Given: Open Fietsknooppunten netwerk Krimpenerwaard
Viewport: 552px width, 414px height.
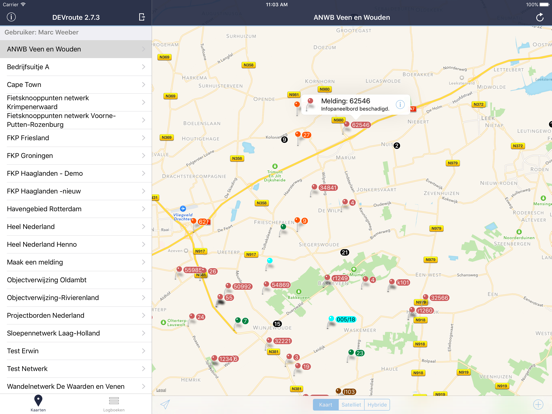Looking at the screenshot, I should 76,102.
